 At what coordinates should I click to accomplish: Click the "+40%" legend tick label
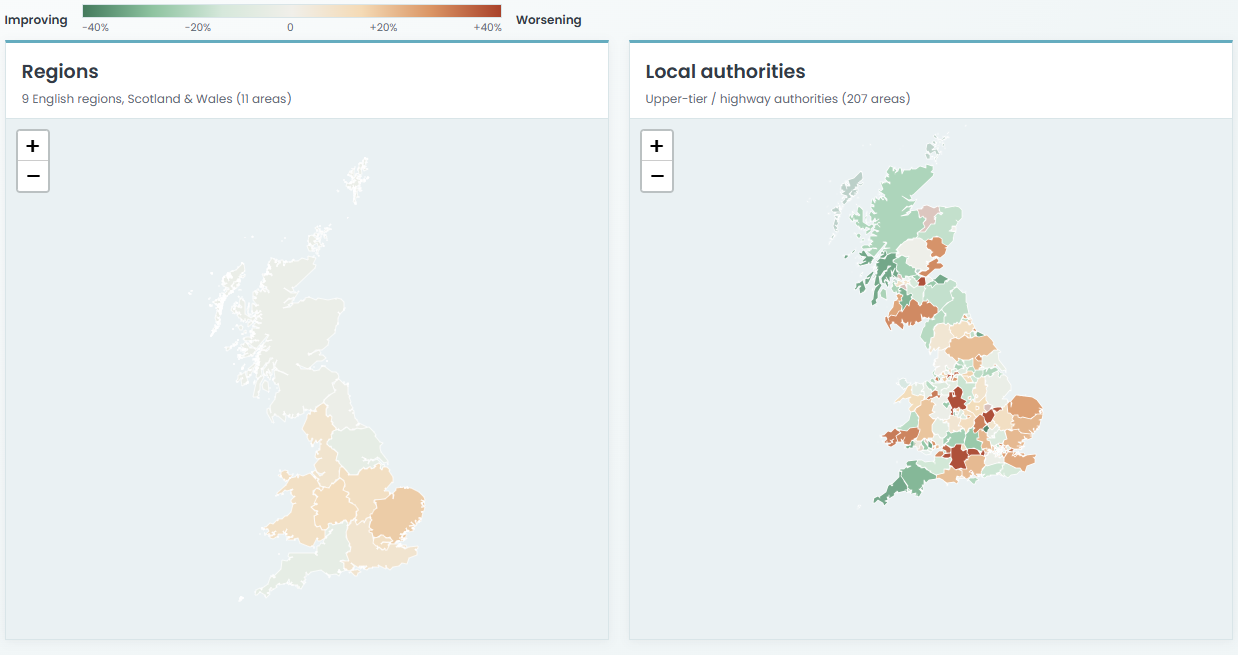click(x=487, y=27)
